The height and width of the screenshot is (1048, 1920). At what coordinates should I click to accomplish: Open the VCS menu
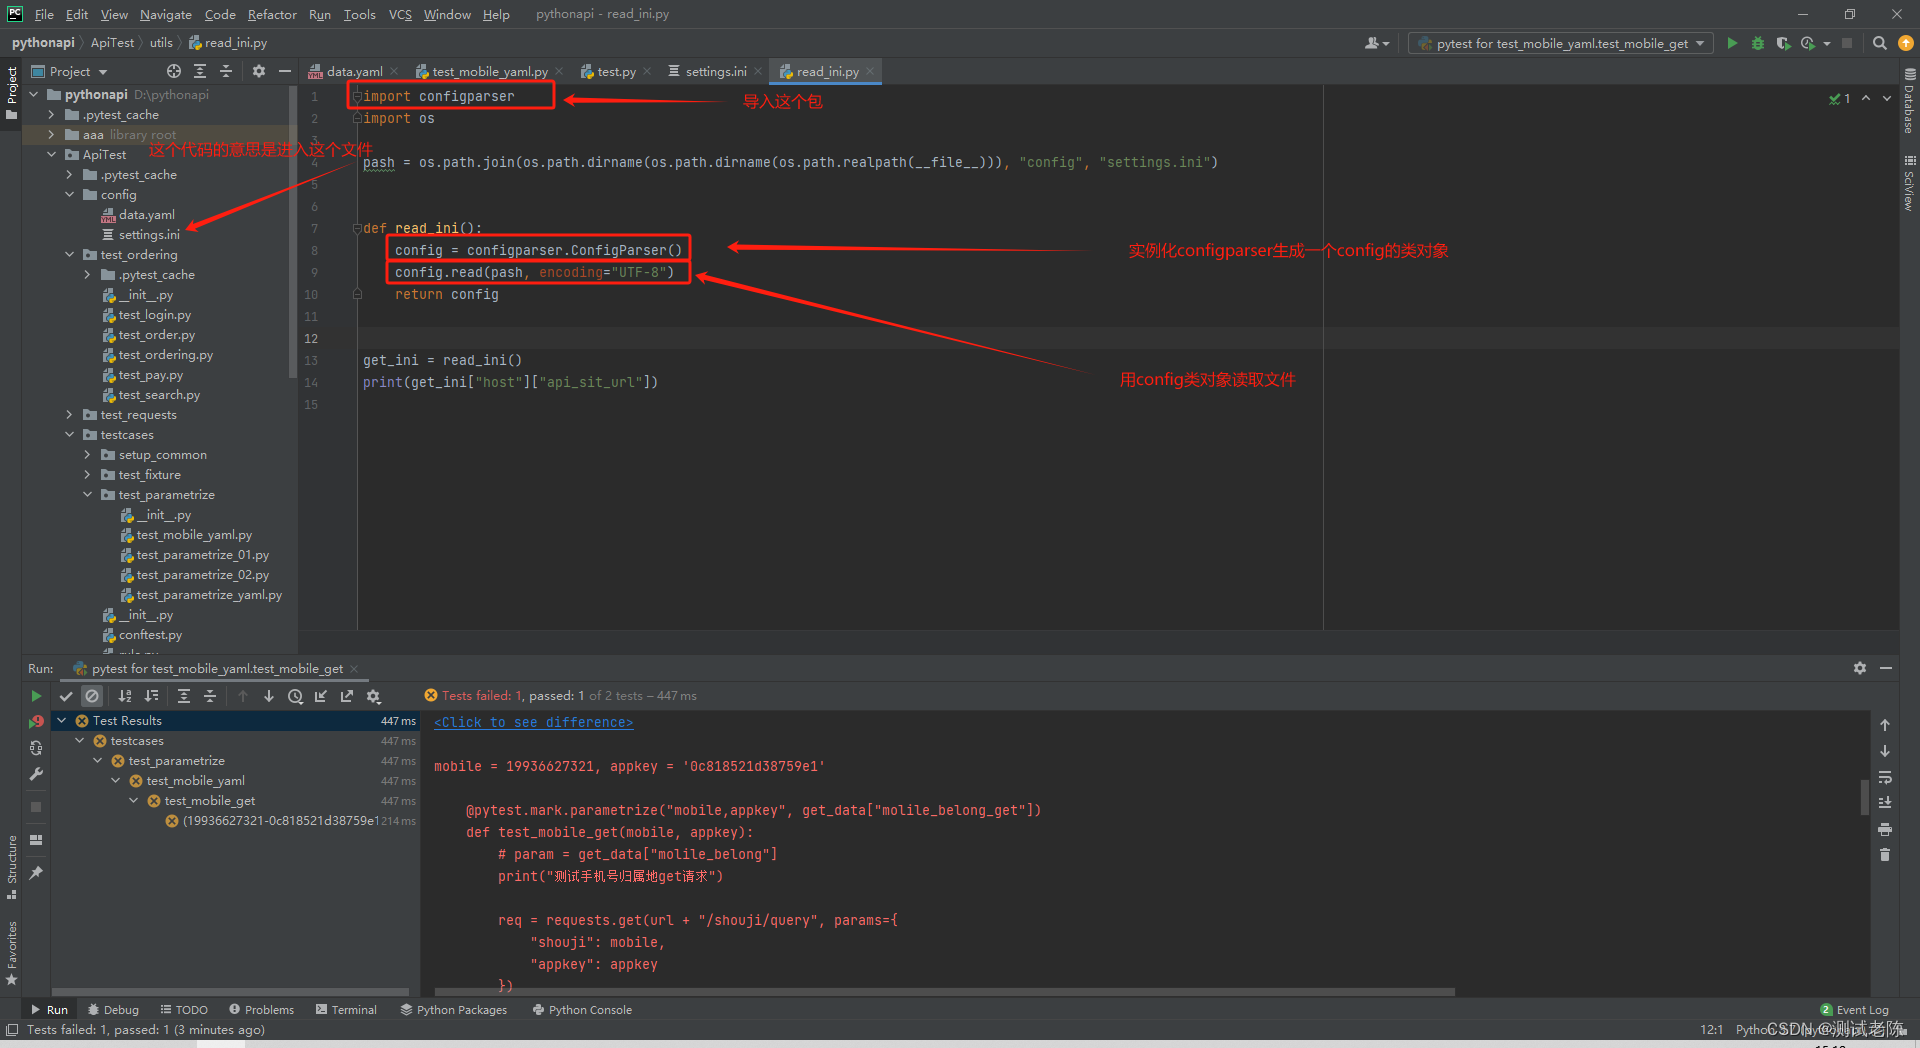pos(399,14)
